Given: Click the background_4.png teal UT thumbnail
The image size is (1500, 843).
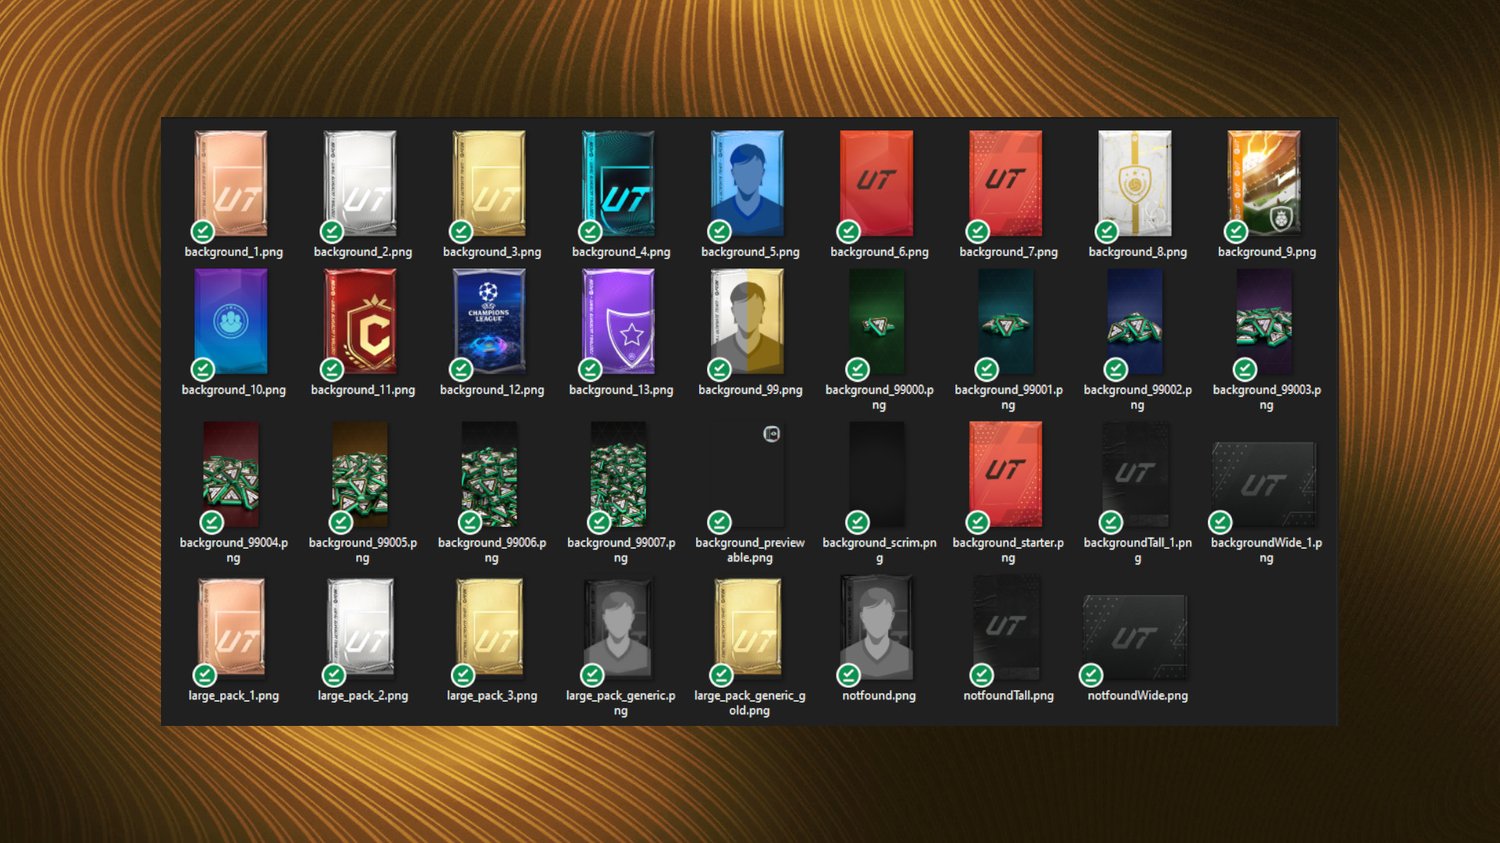Looking at the screenshot, I should click(x=618, y=184).
